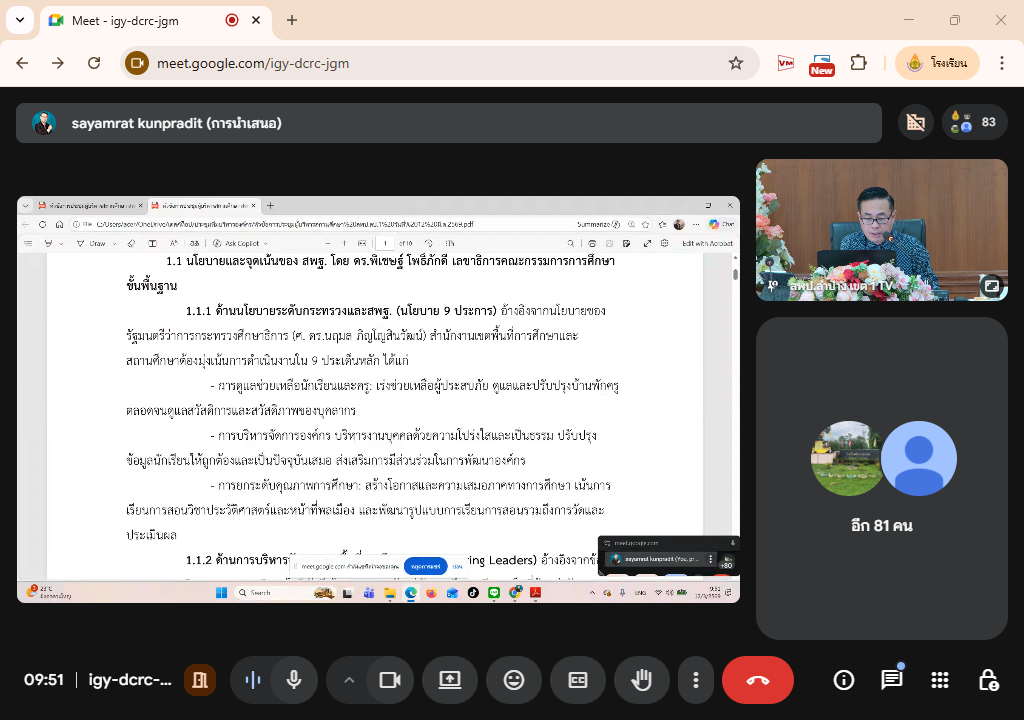Click the crossed-out grid icon beside participant count
Screen dimensions: 1024x720
click(x=914, y=123)
